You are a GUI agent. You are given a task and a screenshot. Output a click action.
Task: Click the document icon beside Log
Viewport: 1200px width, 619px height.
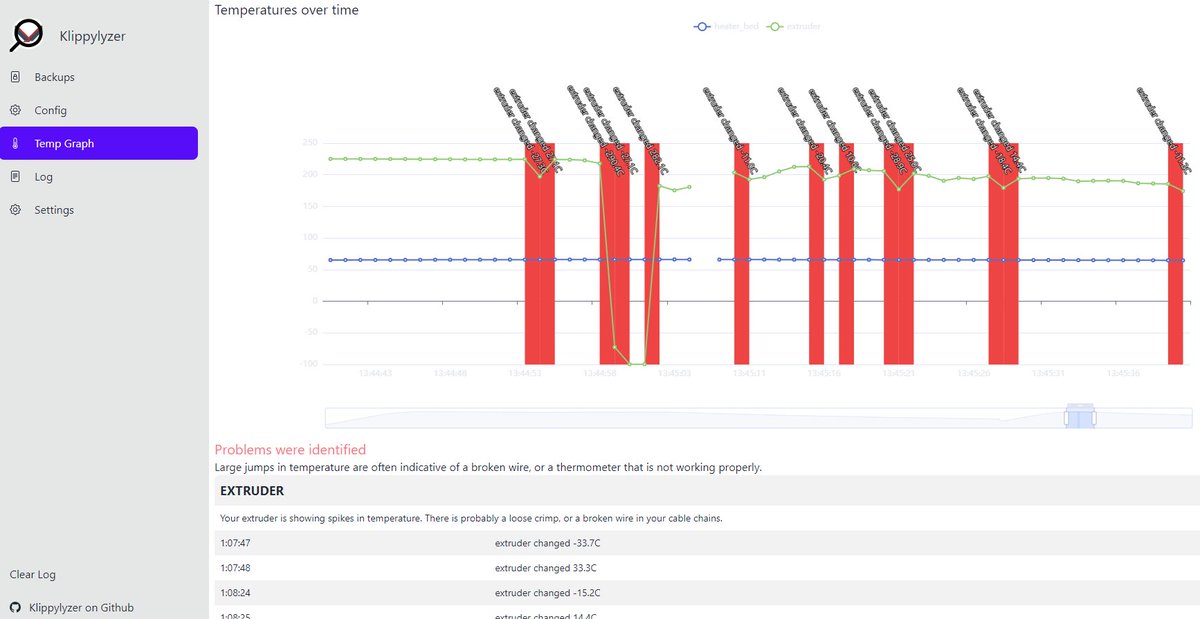tap(14, 176)
